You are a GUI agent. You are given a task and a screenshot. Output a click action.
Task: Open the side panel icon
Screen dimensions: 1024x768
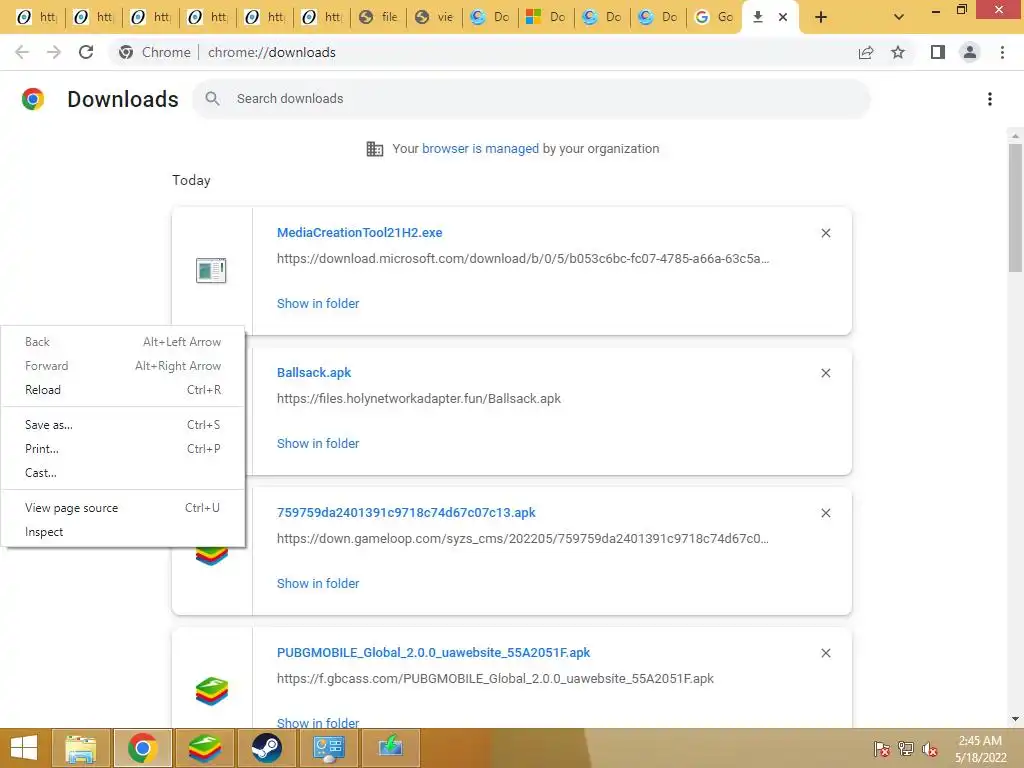938,52
